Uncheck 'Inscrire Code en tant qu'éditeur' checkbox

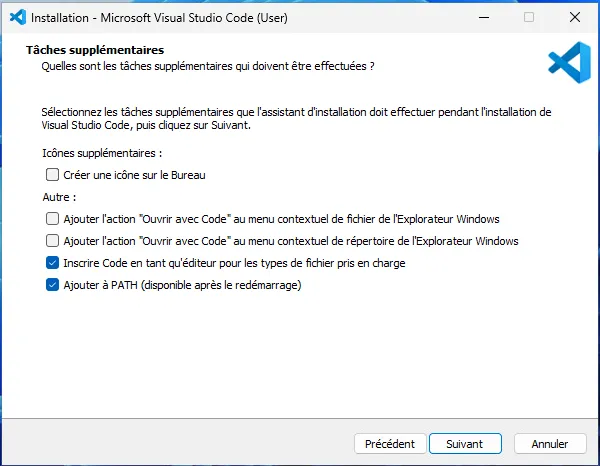coord(52,263)
